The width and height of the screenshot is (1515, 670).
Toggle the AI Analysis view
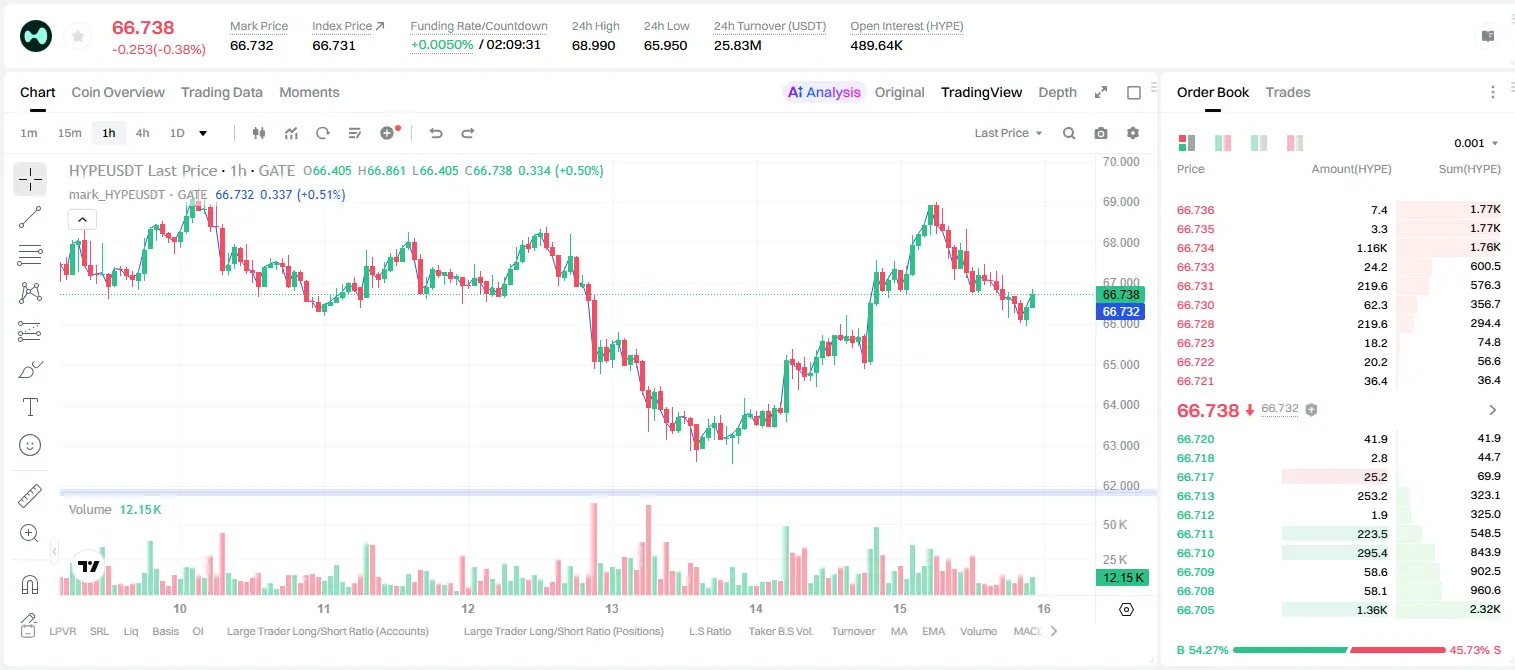tap(824, 92)
